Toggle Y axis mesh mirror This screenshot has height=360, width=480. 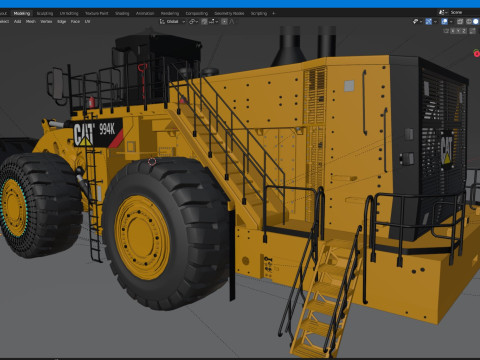click(x=458, y=31)
